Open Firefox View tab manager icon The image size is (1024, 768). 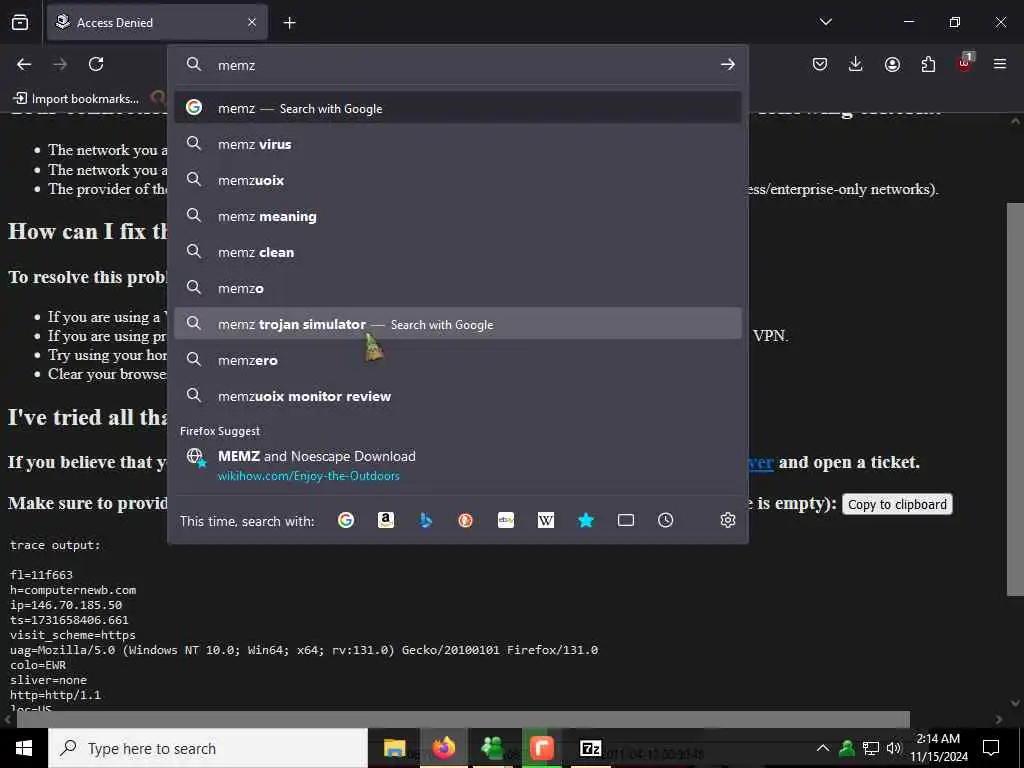tap(20, 22)
